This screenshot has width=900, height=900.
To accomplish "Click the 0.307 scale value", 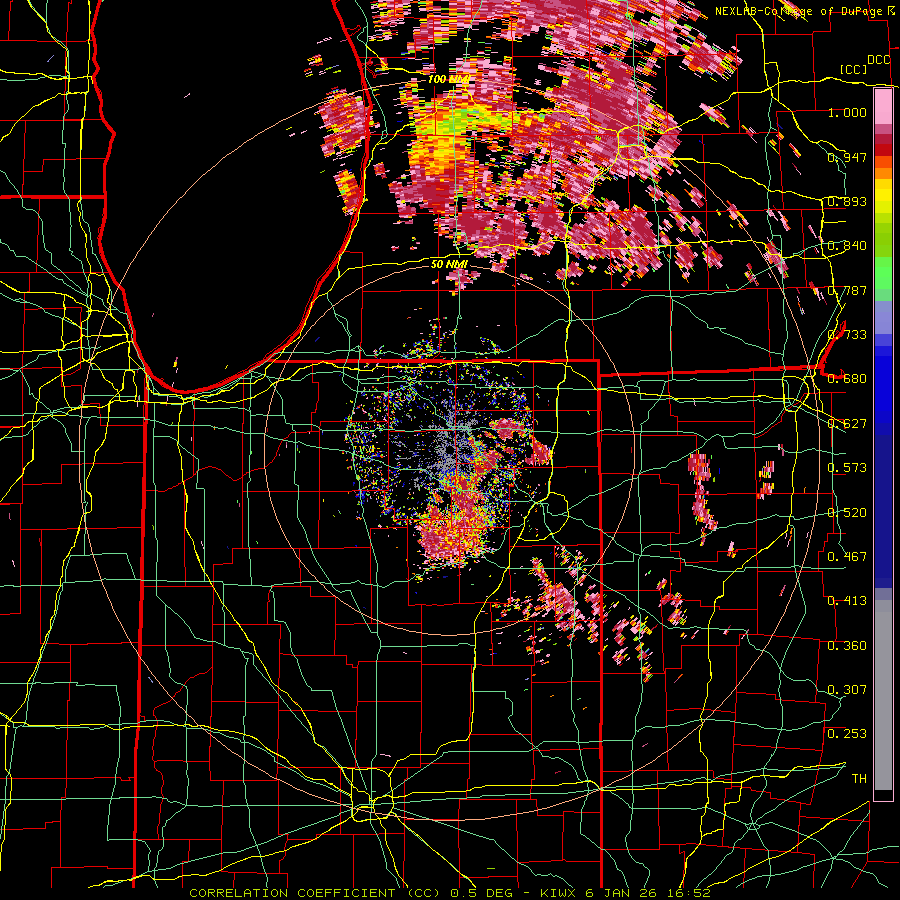I will coord(847,690).
